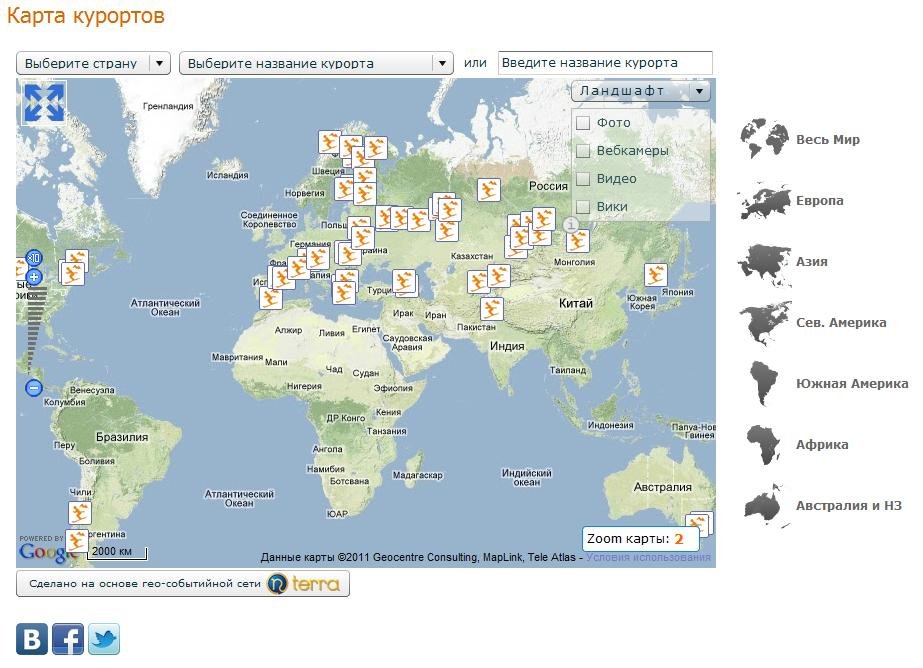
Task: Select the Сев. Америка continent icon
Action: pyautogui.click(x=764, y=323)
